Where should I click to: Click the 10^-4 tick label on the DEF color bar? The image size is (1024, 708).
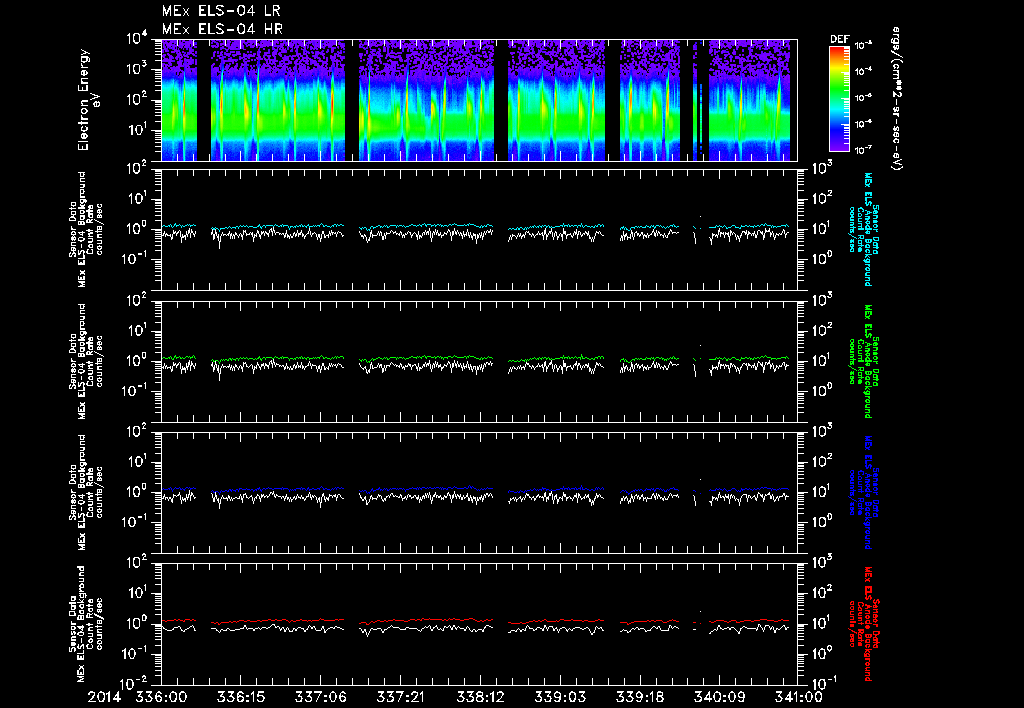[x=863, y=71]
